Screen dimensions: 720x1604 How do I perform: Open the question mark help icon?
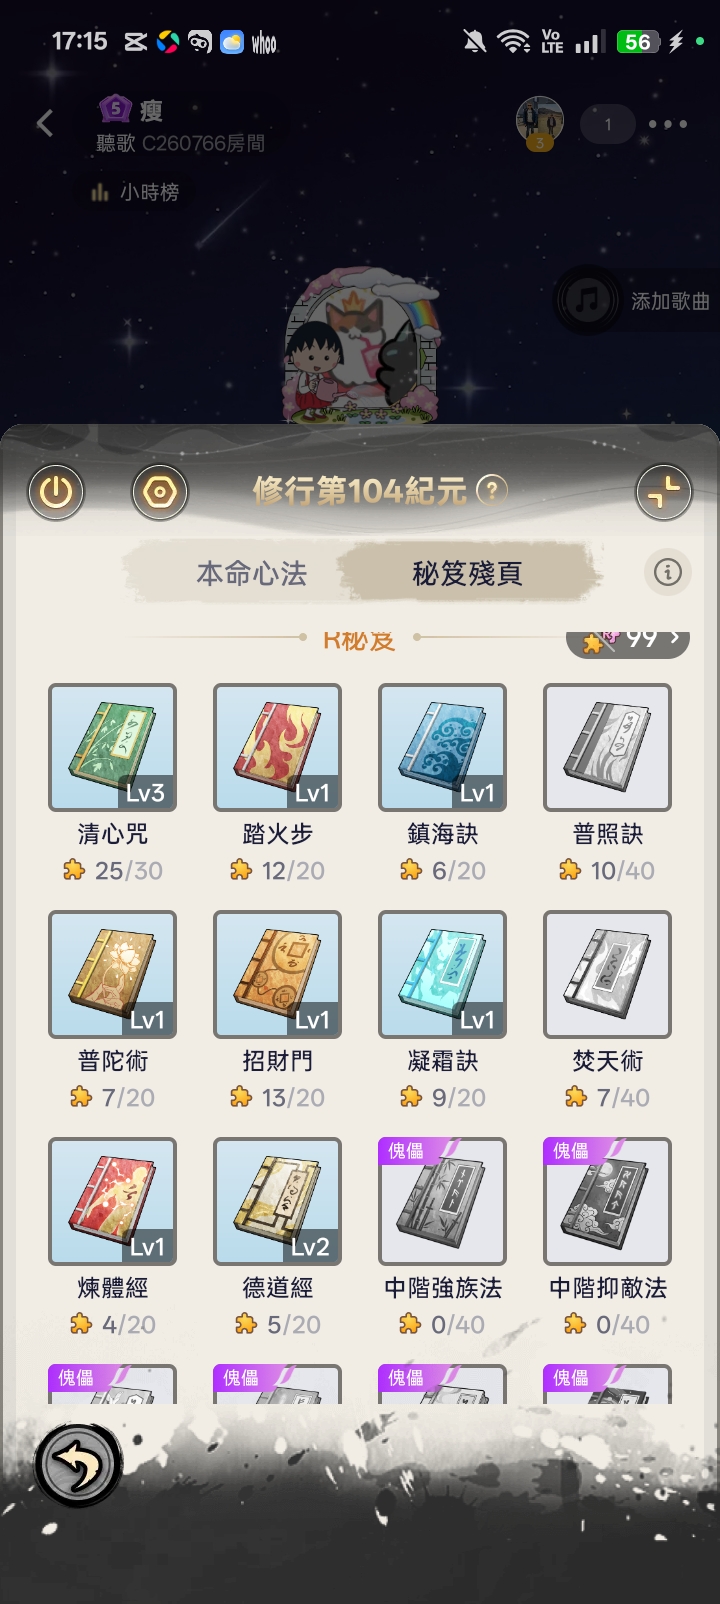491,490
